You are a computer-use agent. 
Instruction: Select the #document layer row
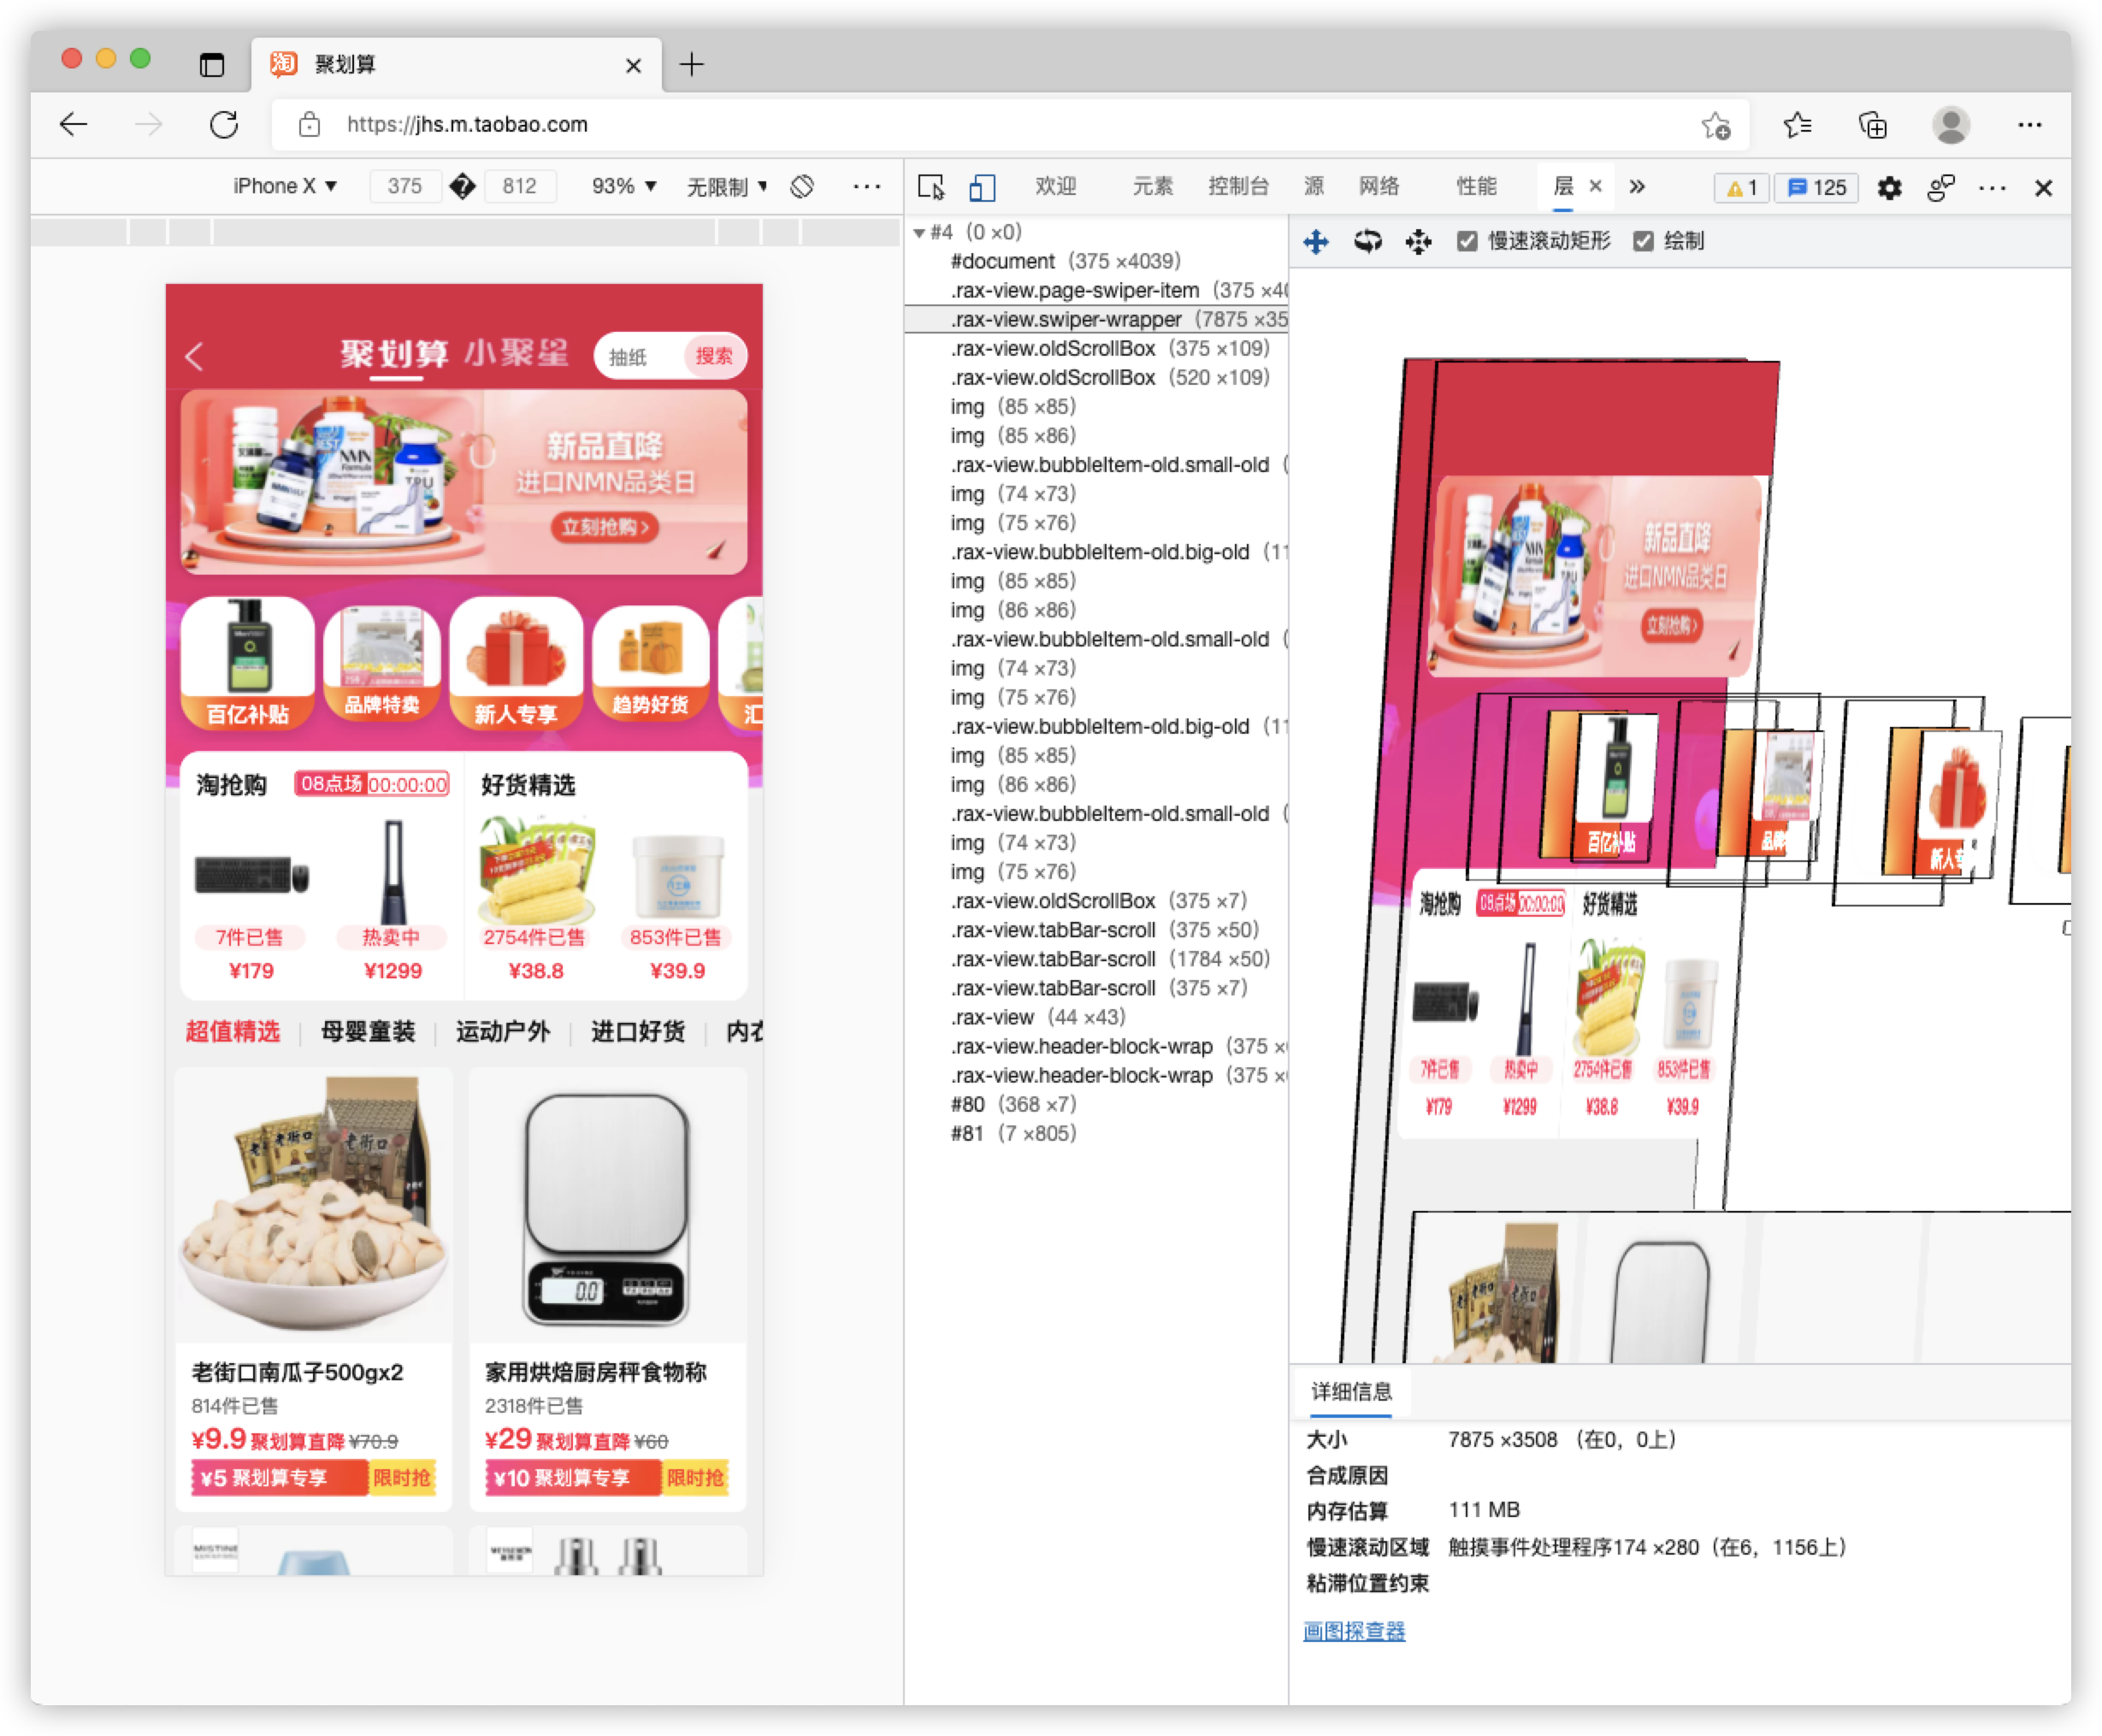pos(1096,261)
